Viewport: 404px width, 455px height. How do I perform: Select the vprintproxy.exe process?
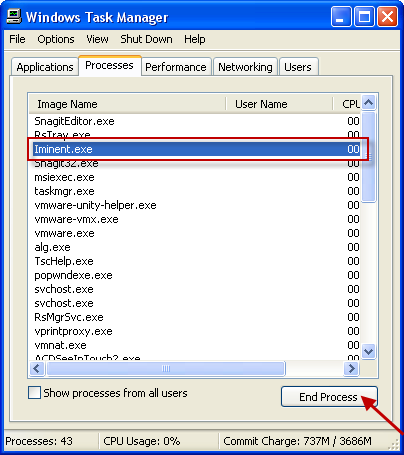click(x=196, y=331)
